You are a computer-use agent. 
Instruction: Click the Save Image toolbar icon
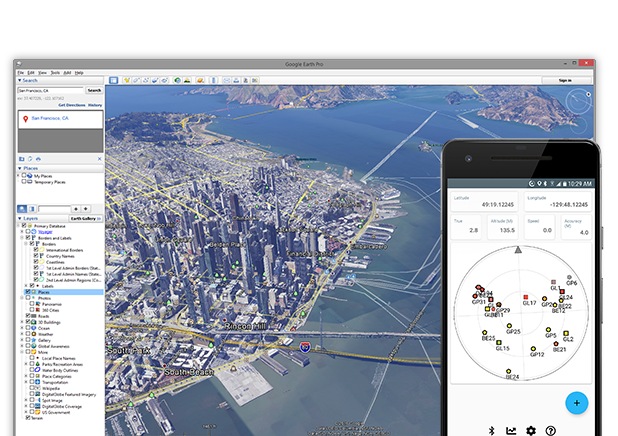pyautogui.click(x=246, y=80)
